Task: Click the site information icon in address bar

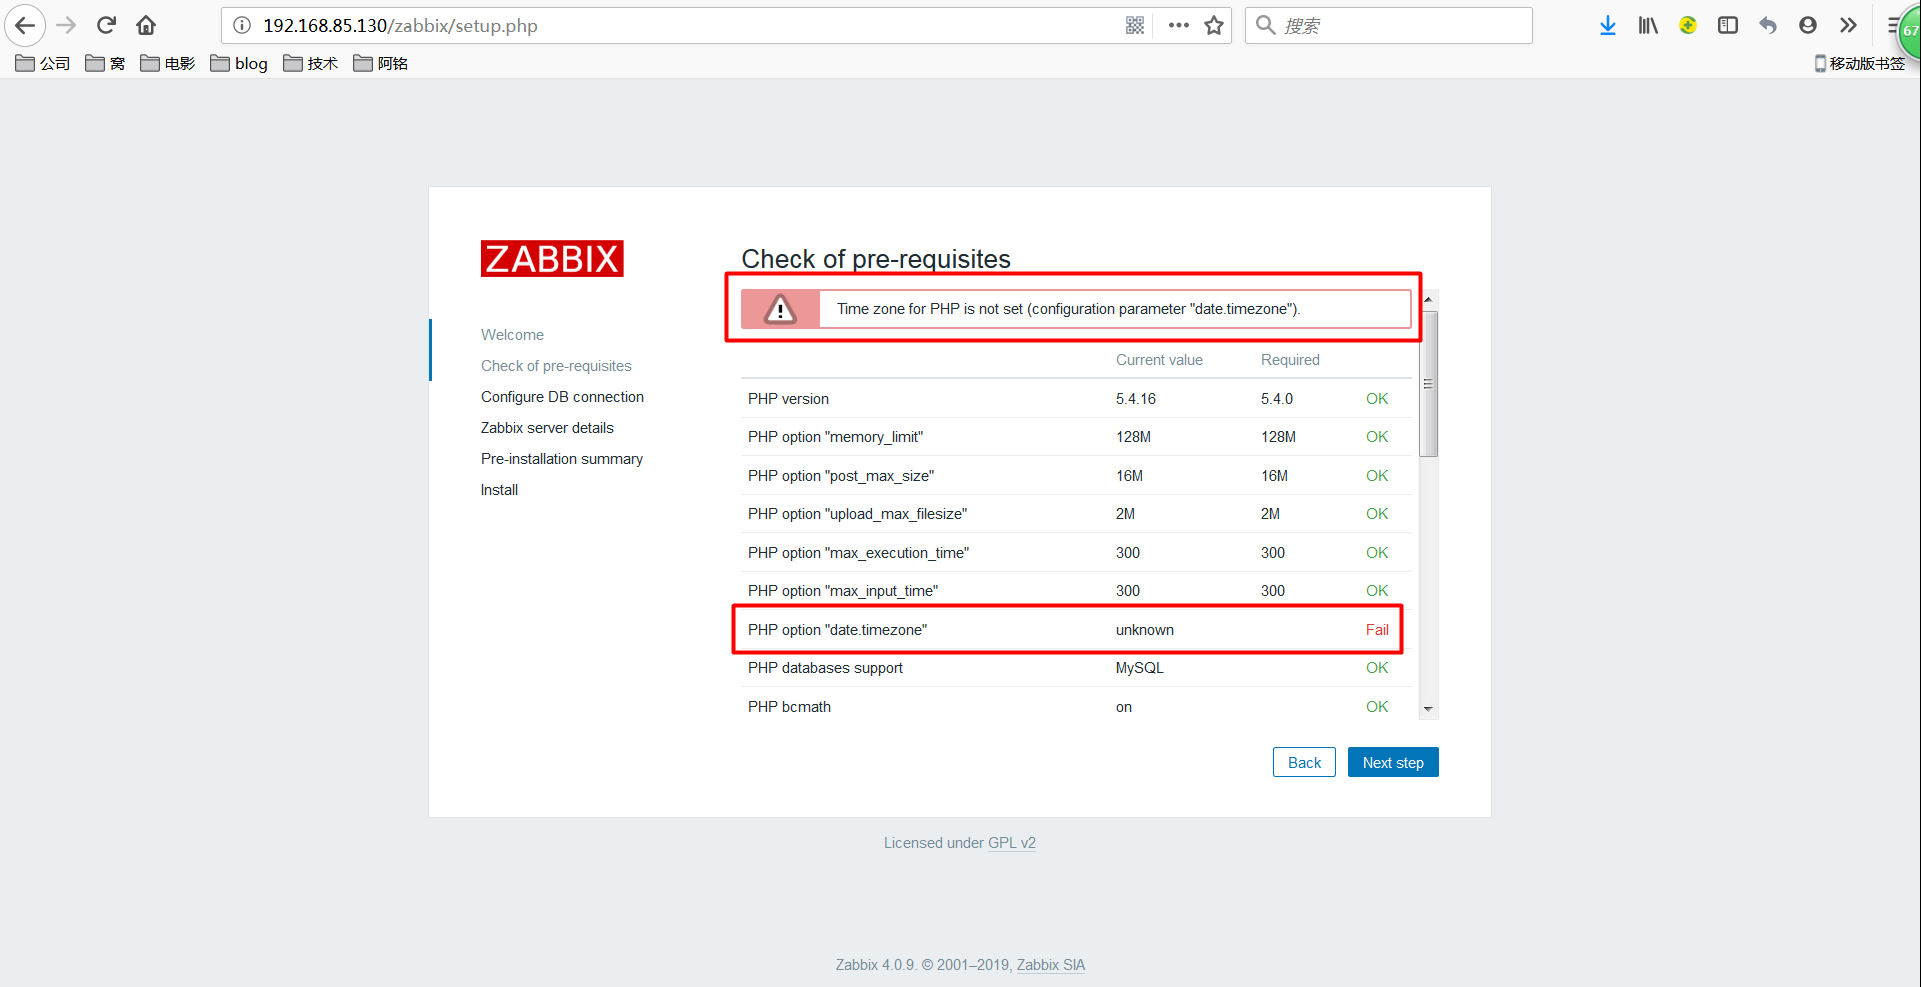Action: 241,25
